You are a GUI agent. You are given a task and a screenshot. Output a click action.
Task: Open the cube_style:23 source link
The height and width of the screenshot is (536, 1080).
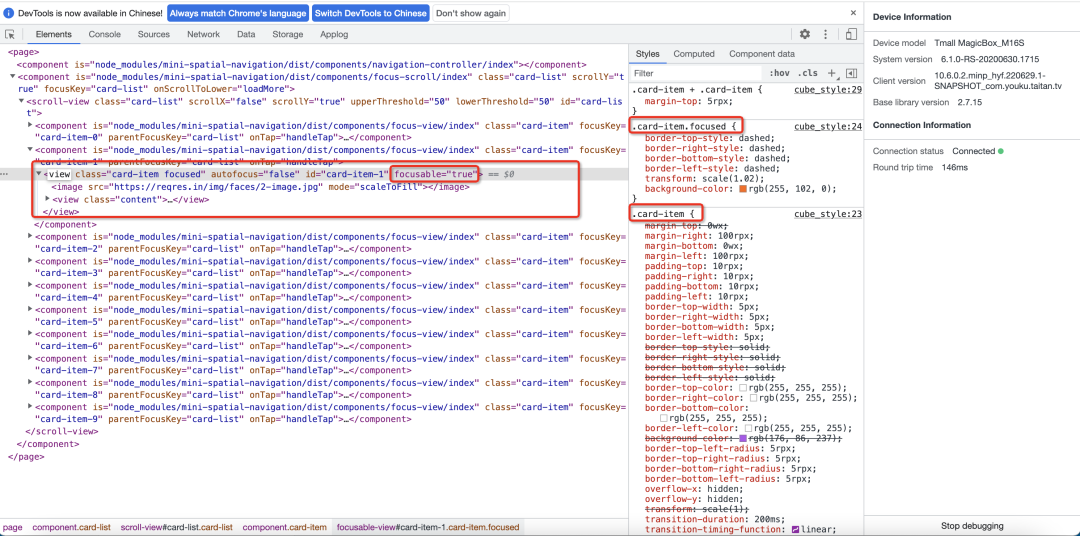pos(828,214)
